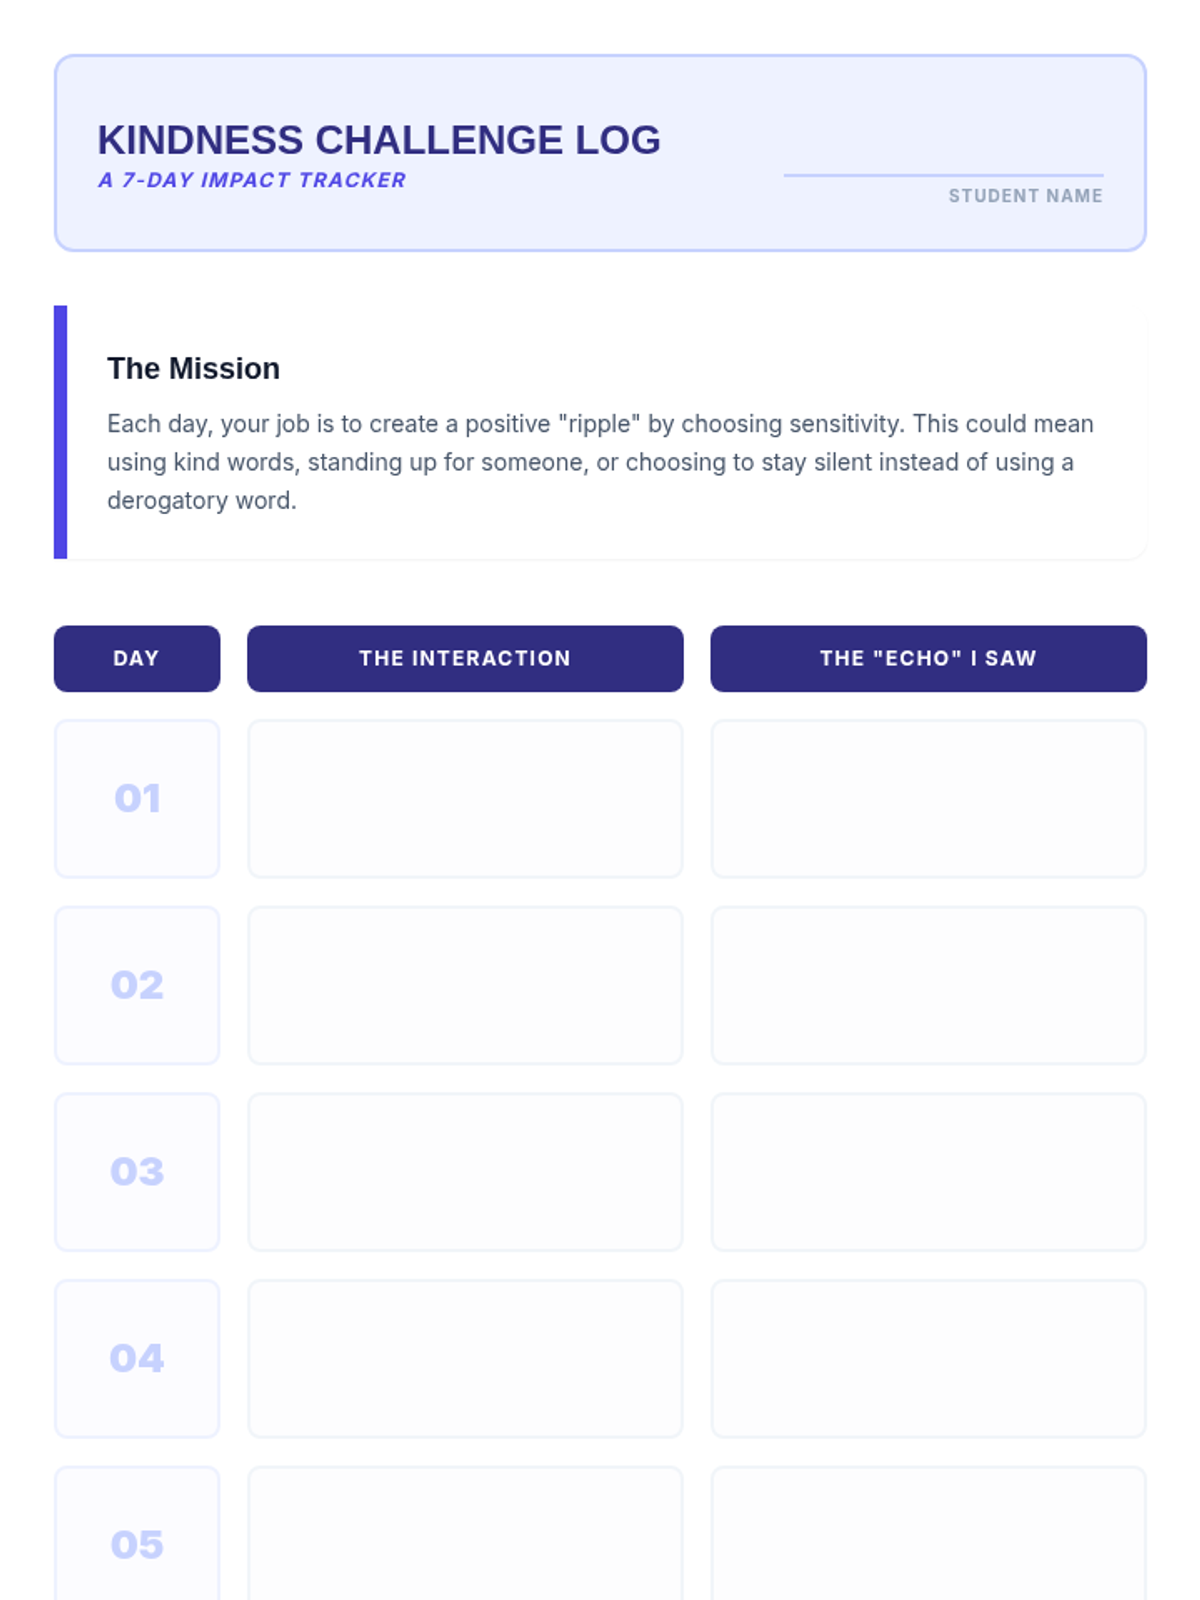Select the Day 02 interaction box
The image size is (1200, 1600).
pos(465,985)
